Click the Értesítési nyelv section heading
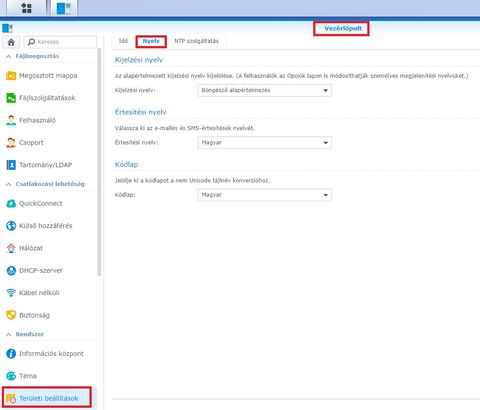Screen dimensions: 480x410 point(140,112)
